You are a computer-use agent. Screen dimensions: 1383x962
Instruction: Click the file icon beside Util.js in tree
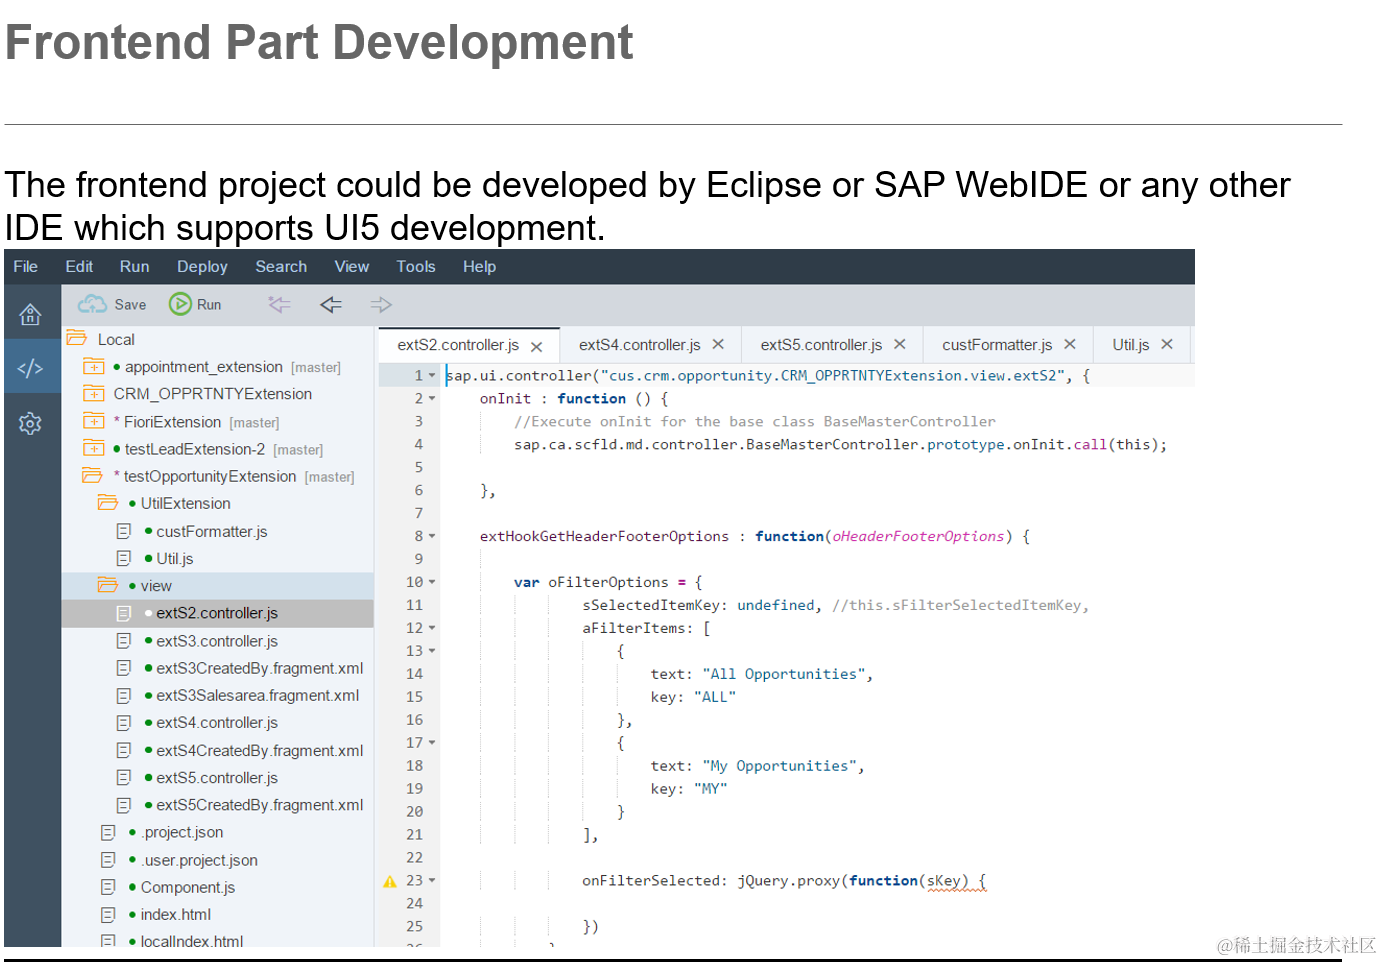124,558
